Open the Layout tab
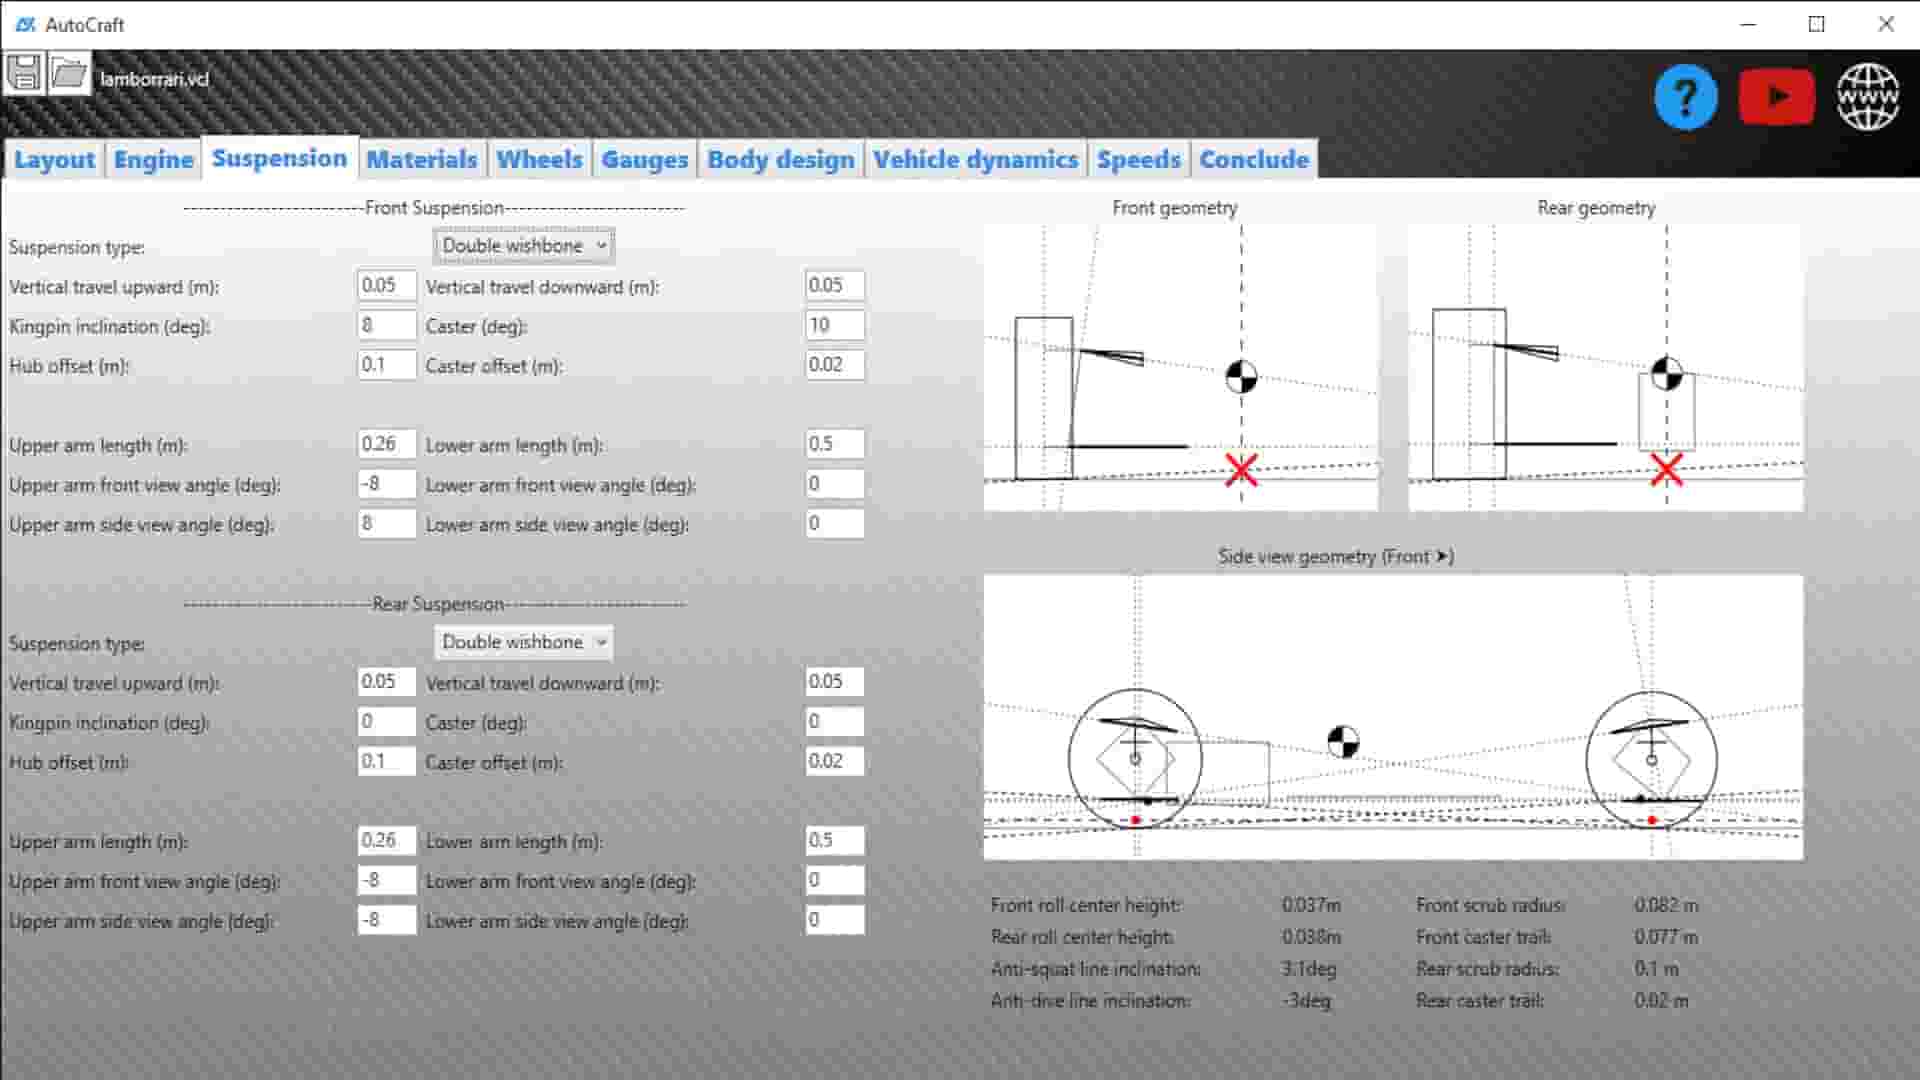This screenshot has height=1080, width=1920. point(54,159)
